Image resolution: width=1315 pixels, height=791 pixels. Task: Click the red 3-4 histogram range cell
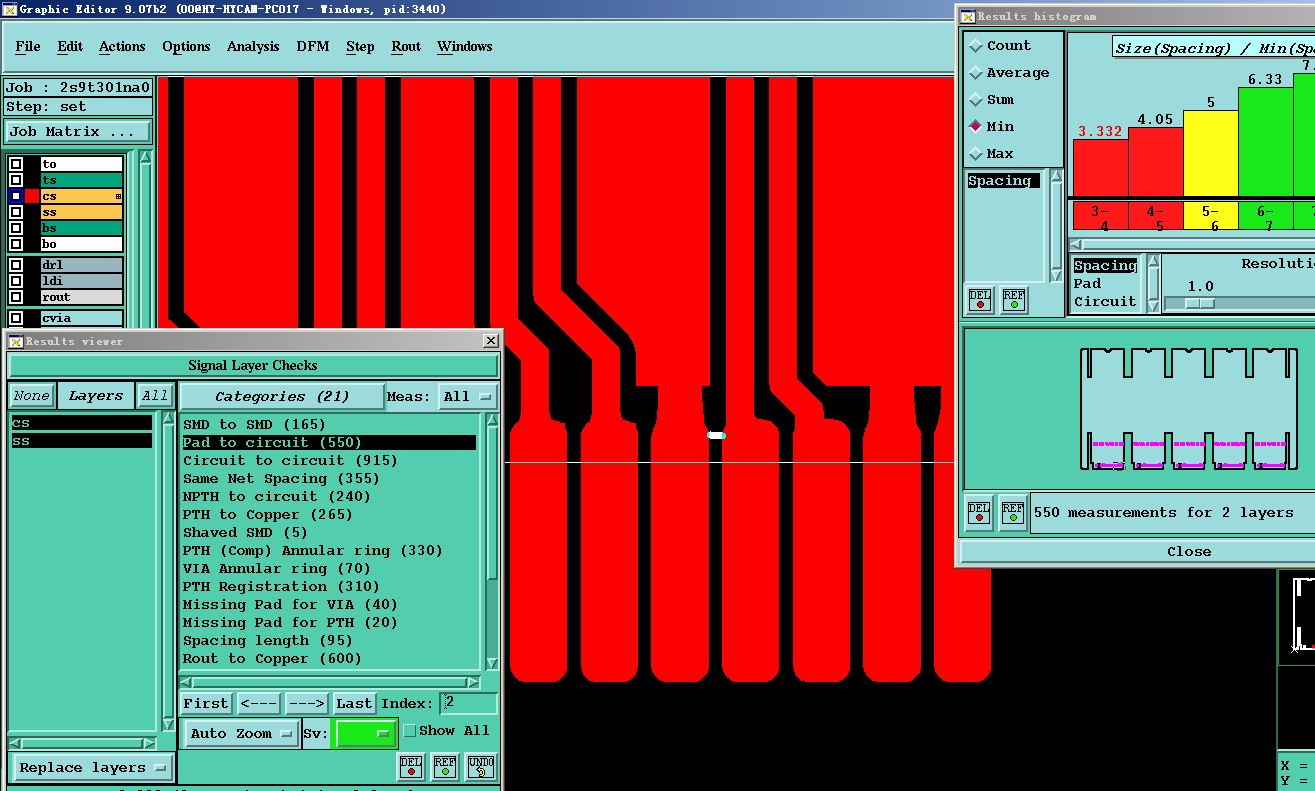point(1100,216)
